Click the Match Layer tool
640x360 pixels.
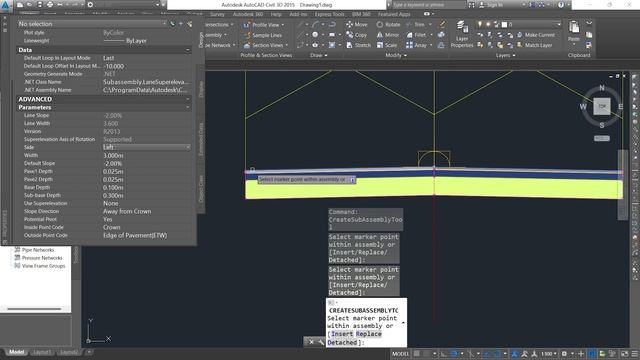535,45
